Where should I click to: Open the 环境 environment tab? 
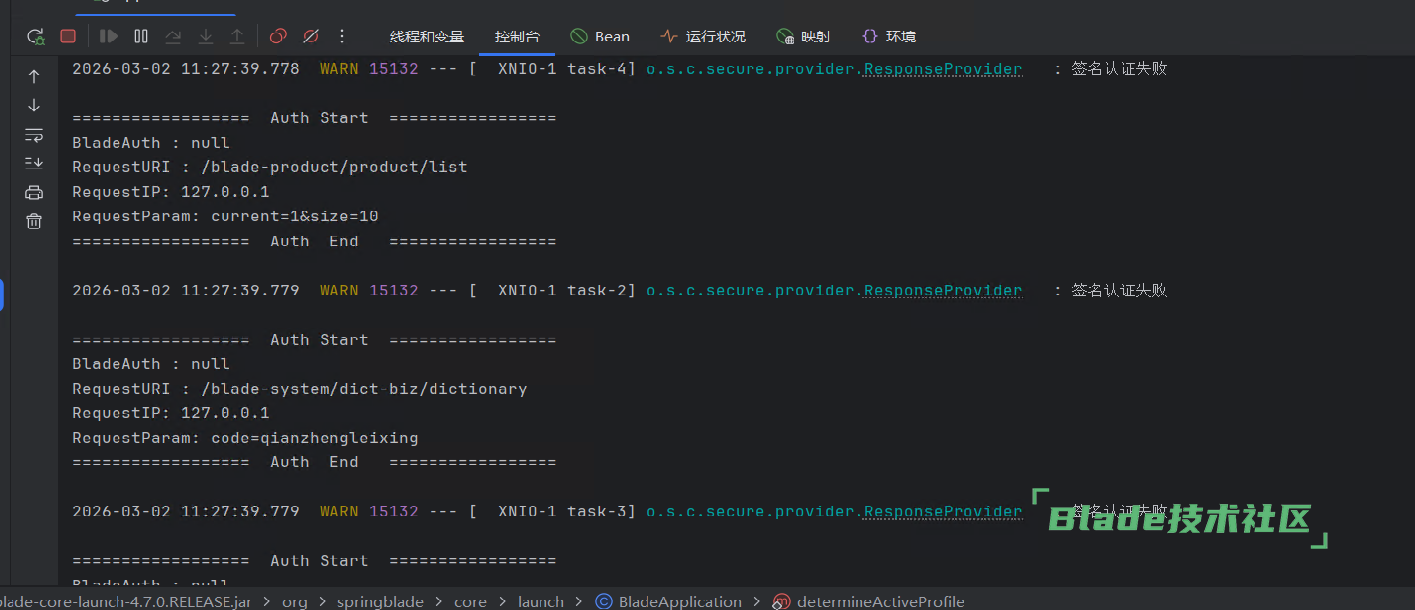click(889, 37)
